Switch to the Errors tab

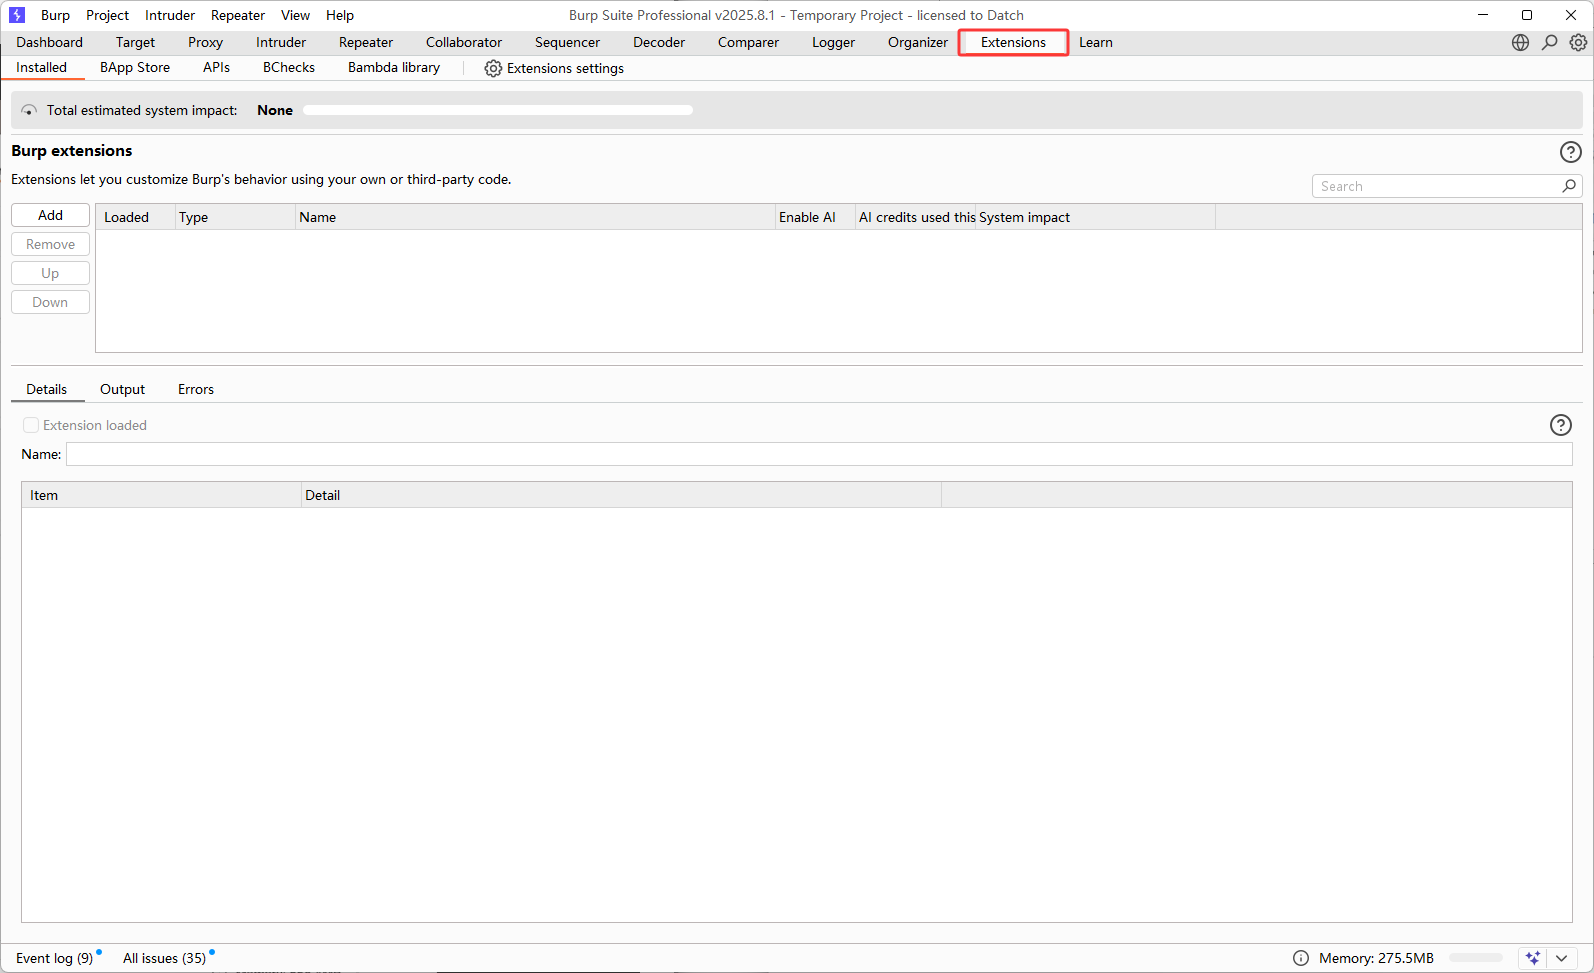tap(196, 389)
